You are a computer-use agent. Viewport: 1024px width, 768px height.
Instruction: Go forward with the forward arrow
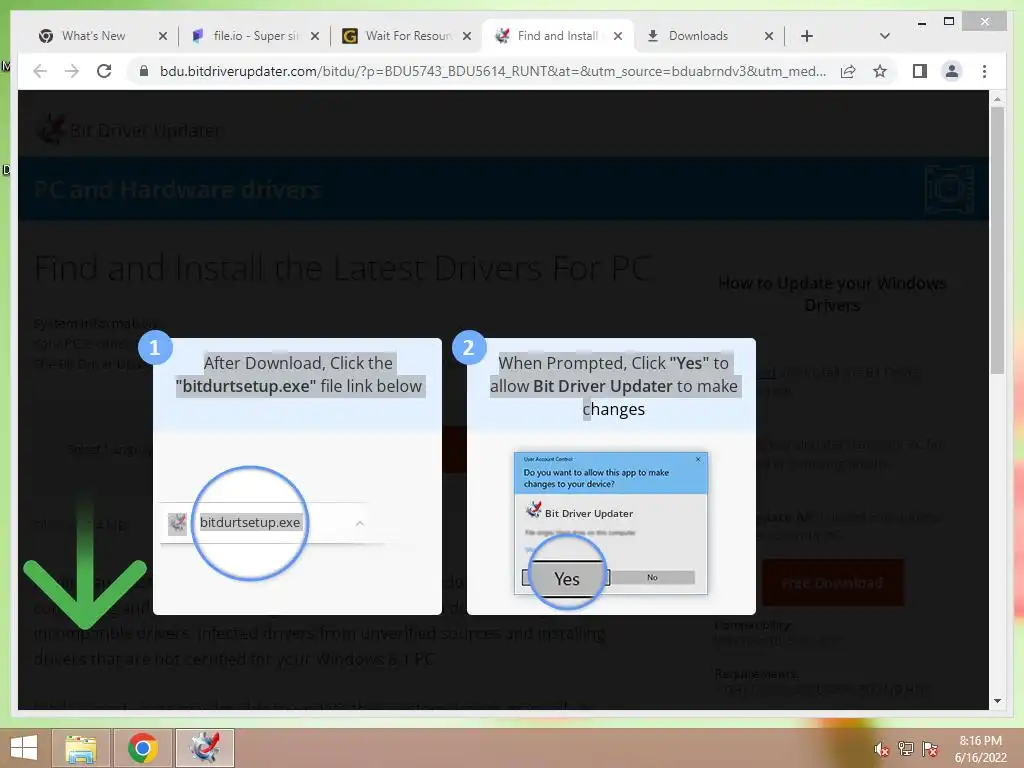pyautogui.click(x=72, y=71)
